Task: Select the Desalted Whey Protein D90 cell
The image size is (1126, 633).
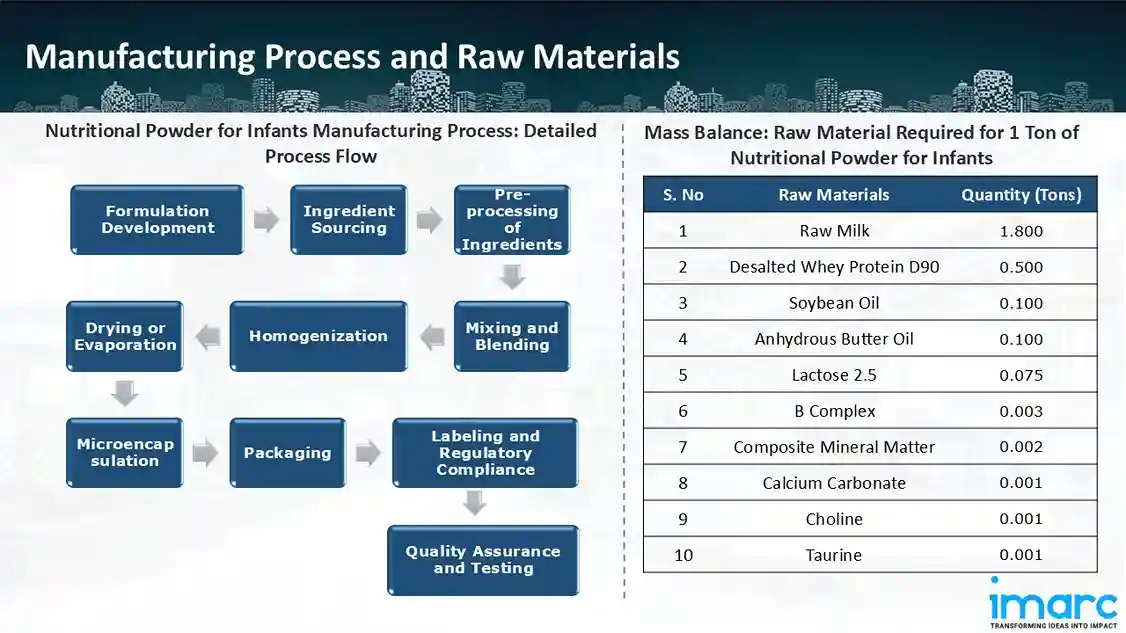Action: point(833,267)
